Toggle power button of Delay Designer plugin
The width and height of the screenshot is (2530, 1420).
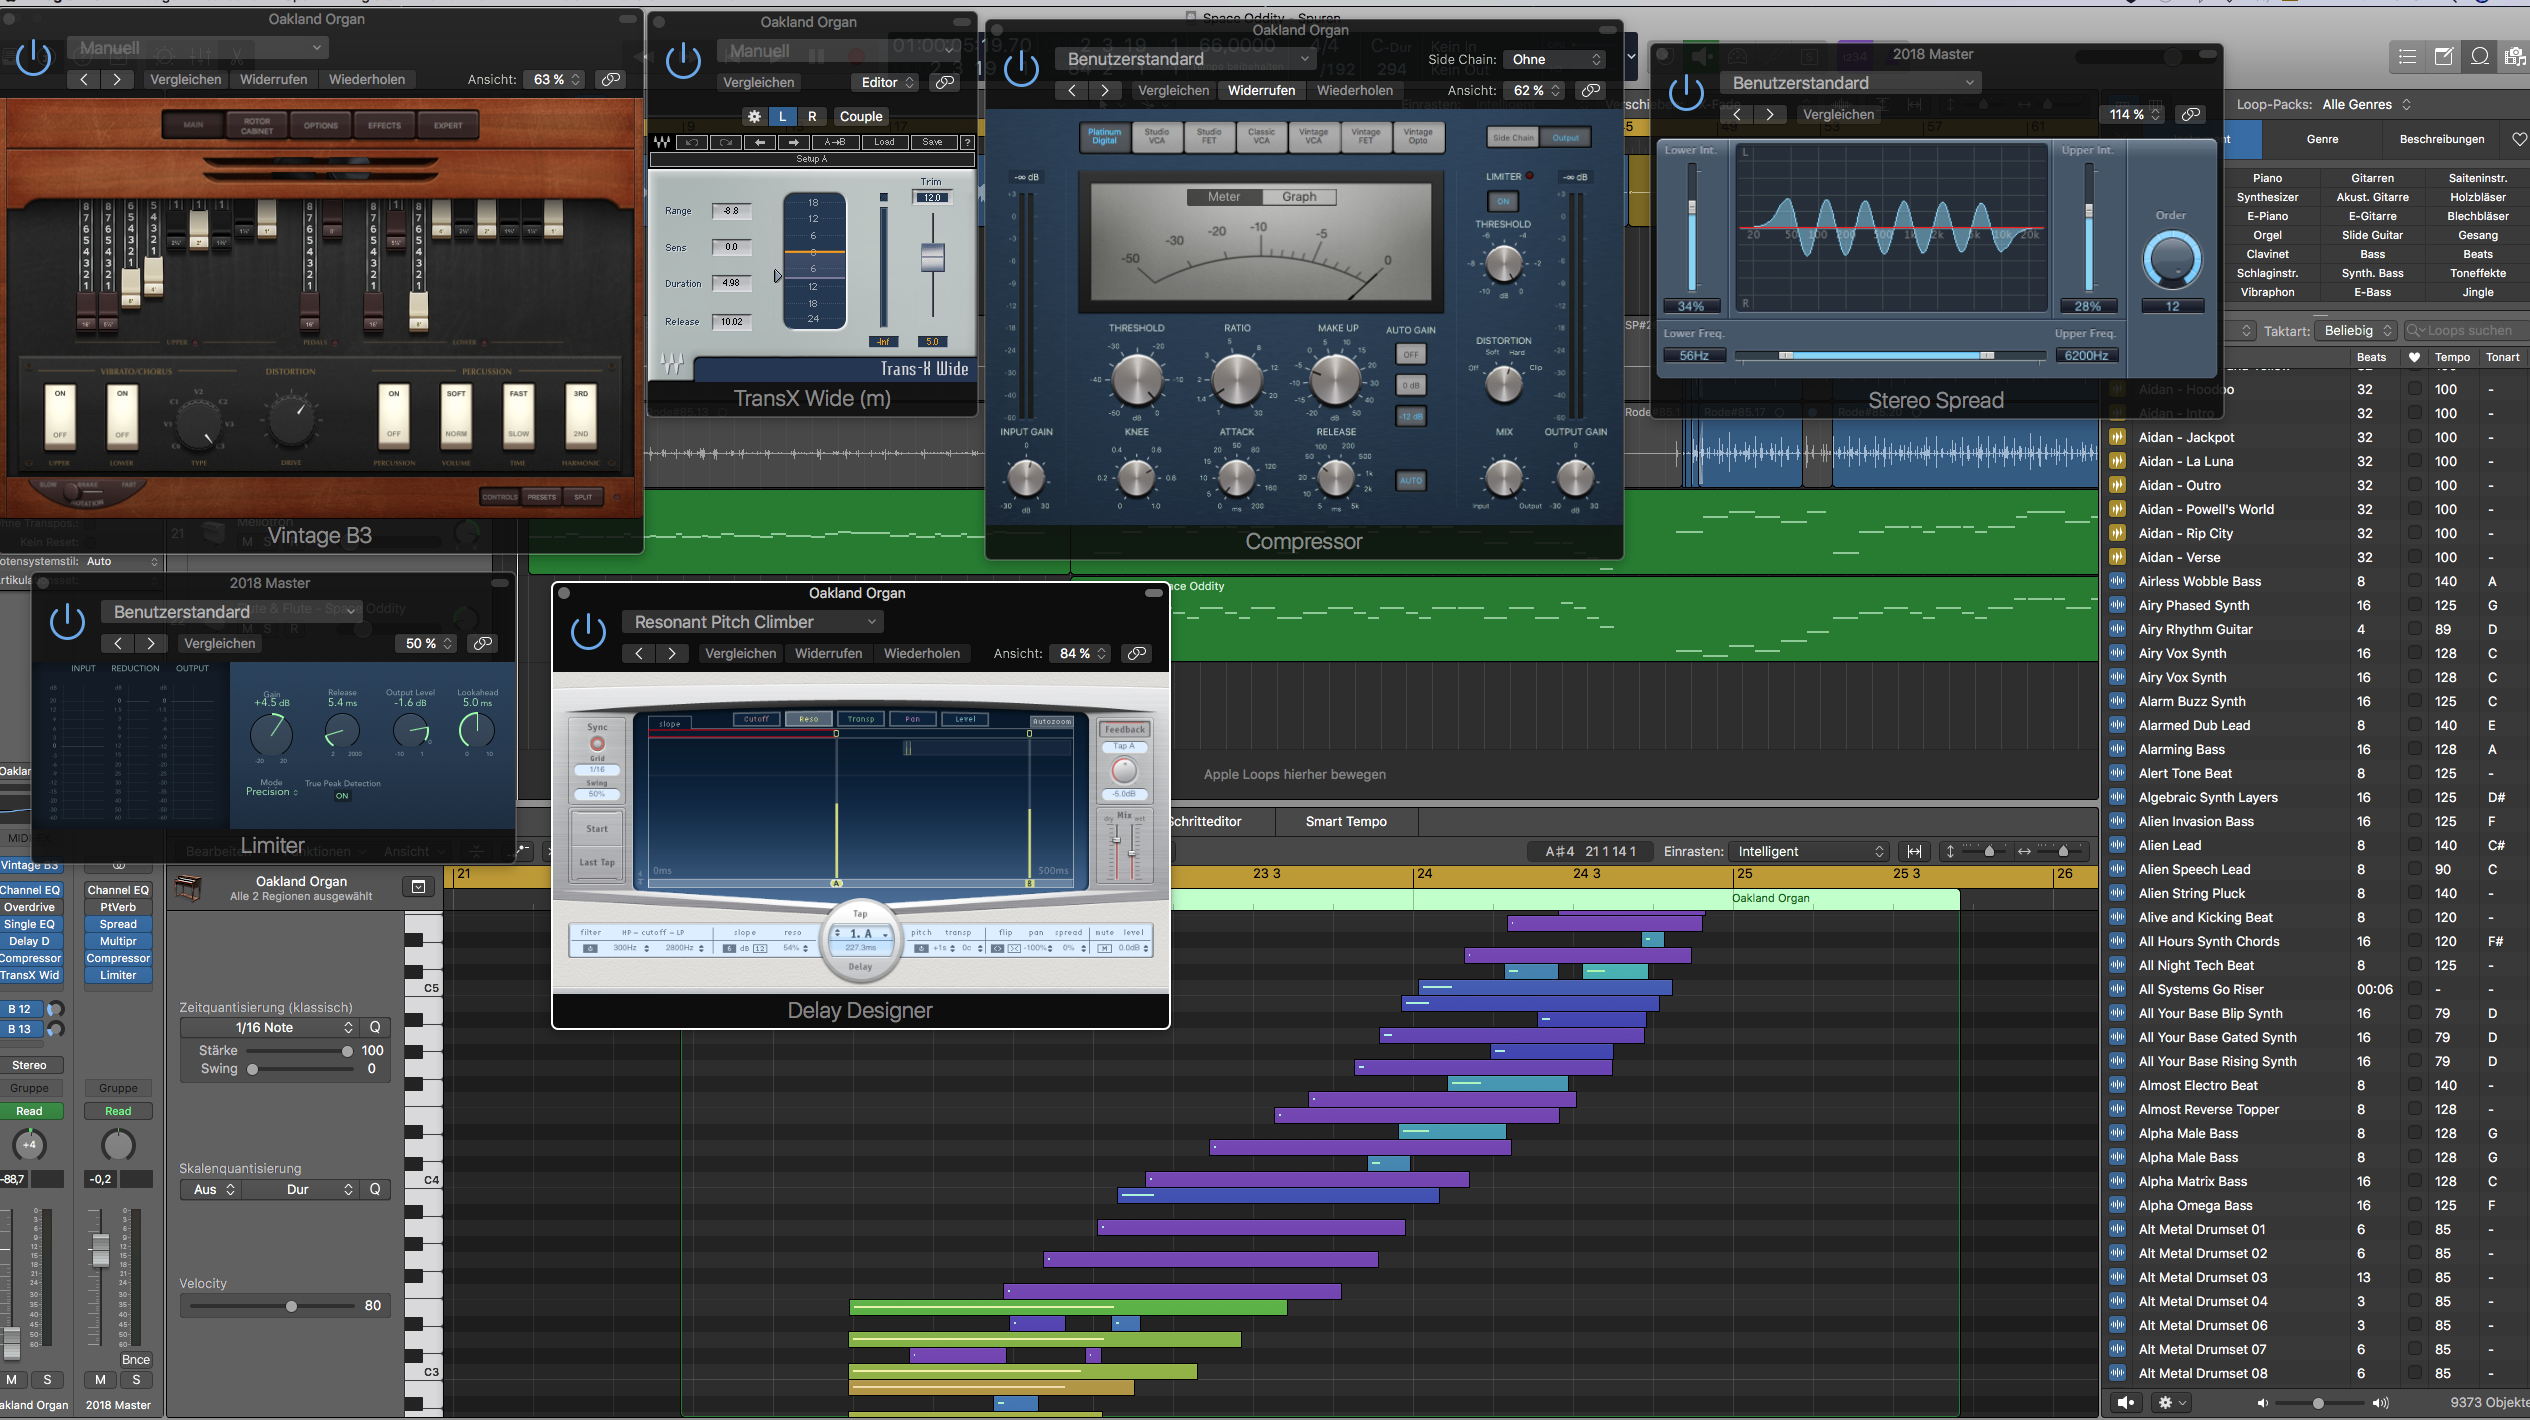point(588,631)
